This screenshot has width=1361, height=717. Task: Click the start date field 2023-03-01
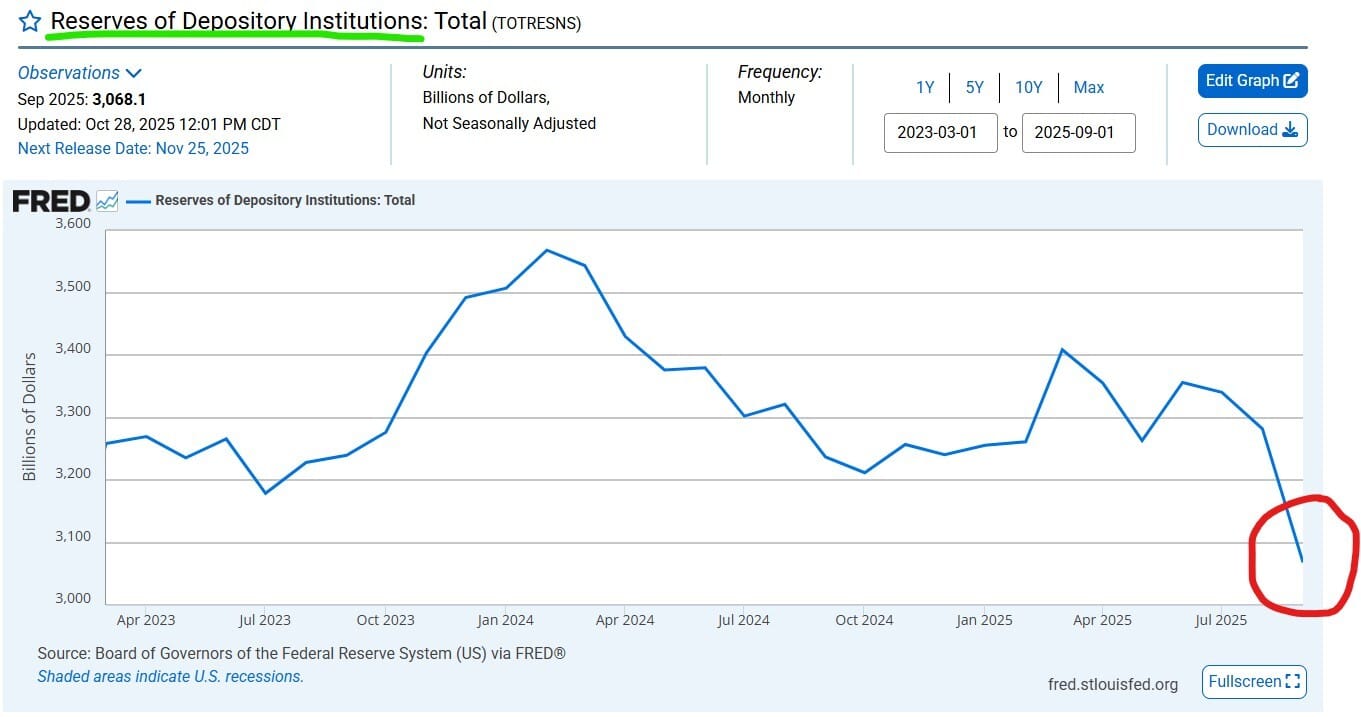tap(940, 133)
